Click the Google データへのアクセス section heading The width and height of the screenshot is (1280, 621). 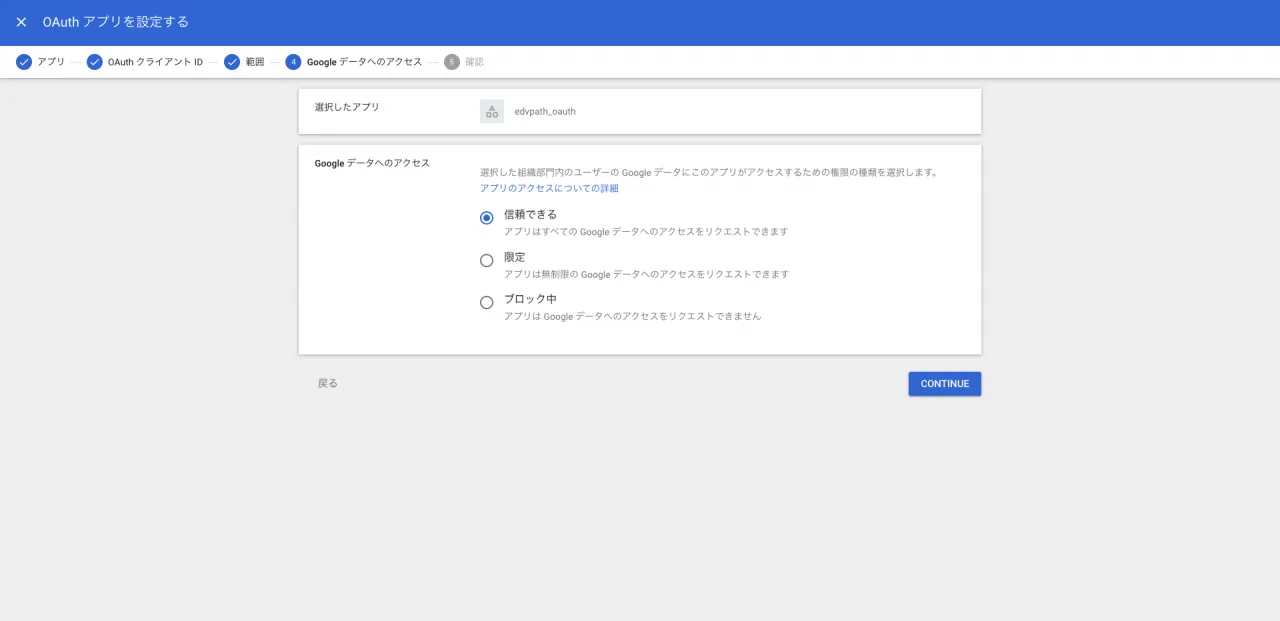(x=372, y=163)
